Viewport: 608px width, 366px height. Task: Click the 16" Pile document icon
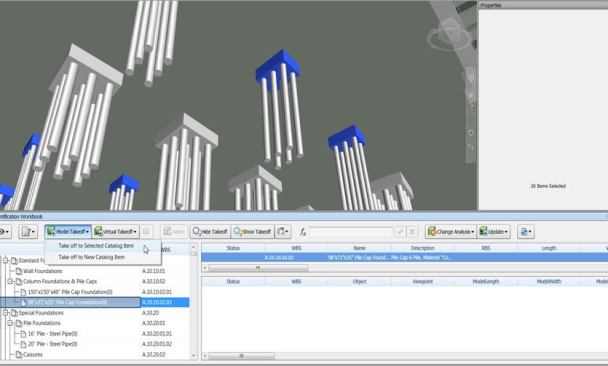[23, 333]
